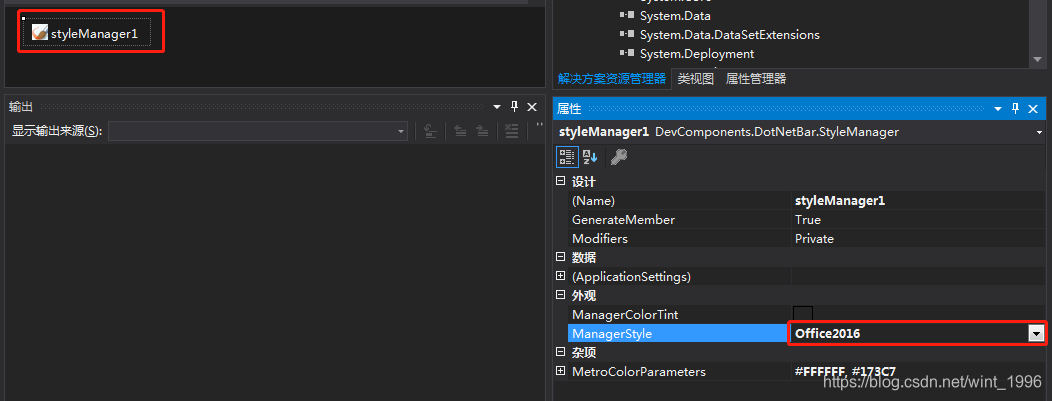The height and width of the screenshot is (401, 1052).
Task: Collapse the 数据 category
Action: tap(560, 257)
